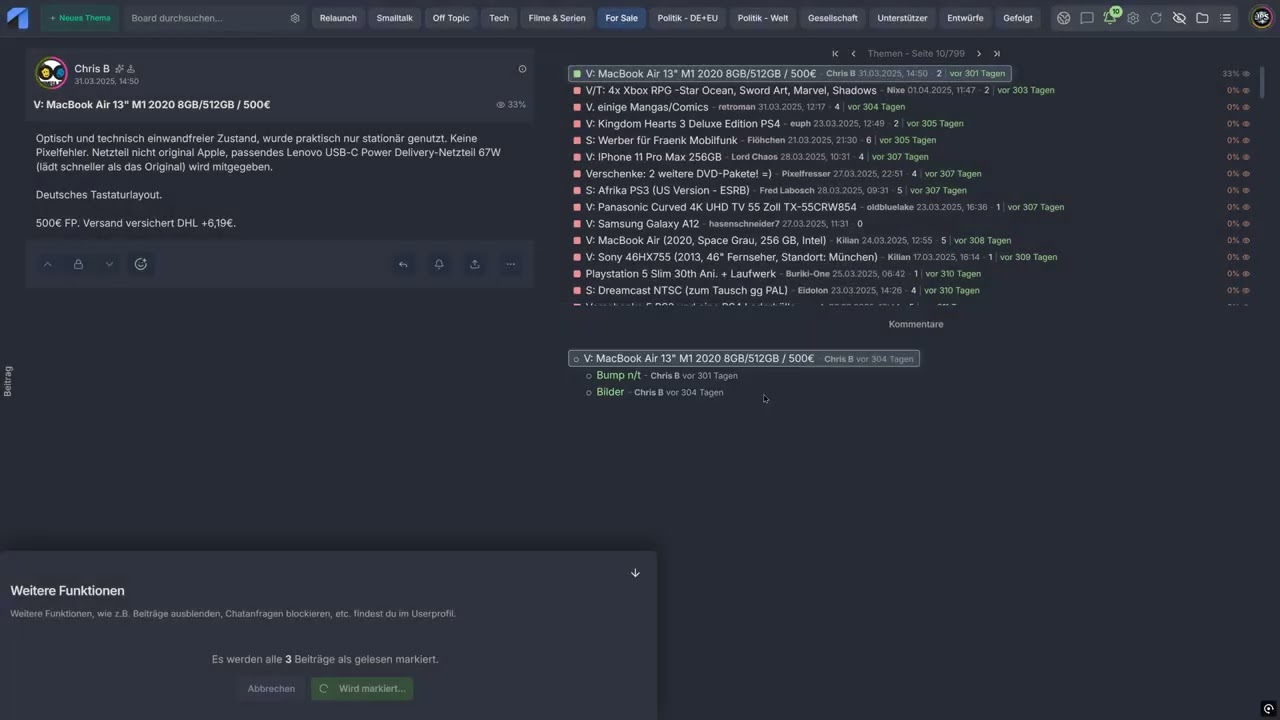The width and height of the screenshot is (1280, 720).
Task: Click the Neues Thema button
Action: click(x=80, y=18)
